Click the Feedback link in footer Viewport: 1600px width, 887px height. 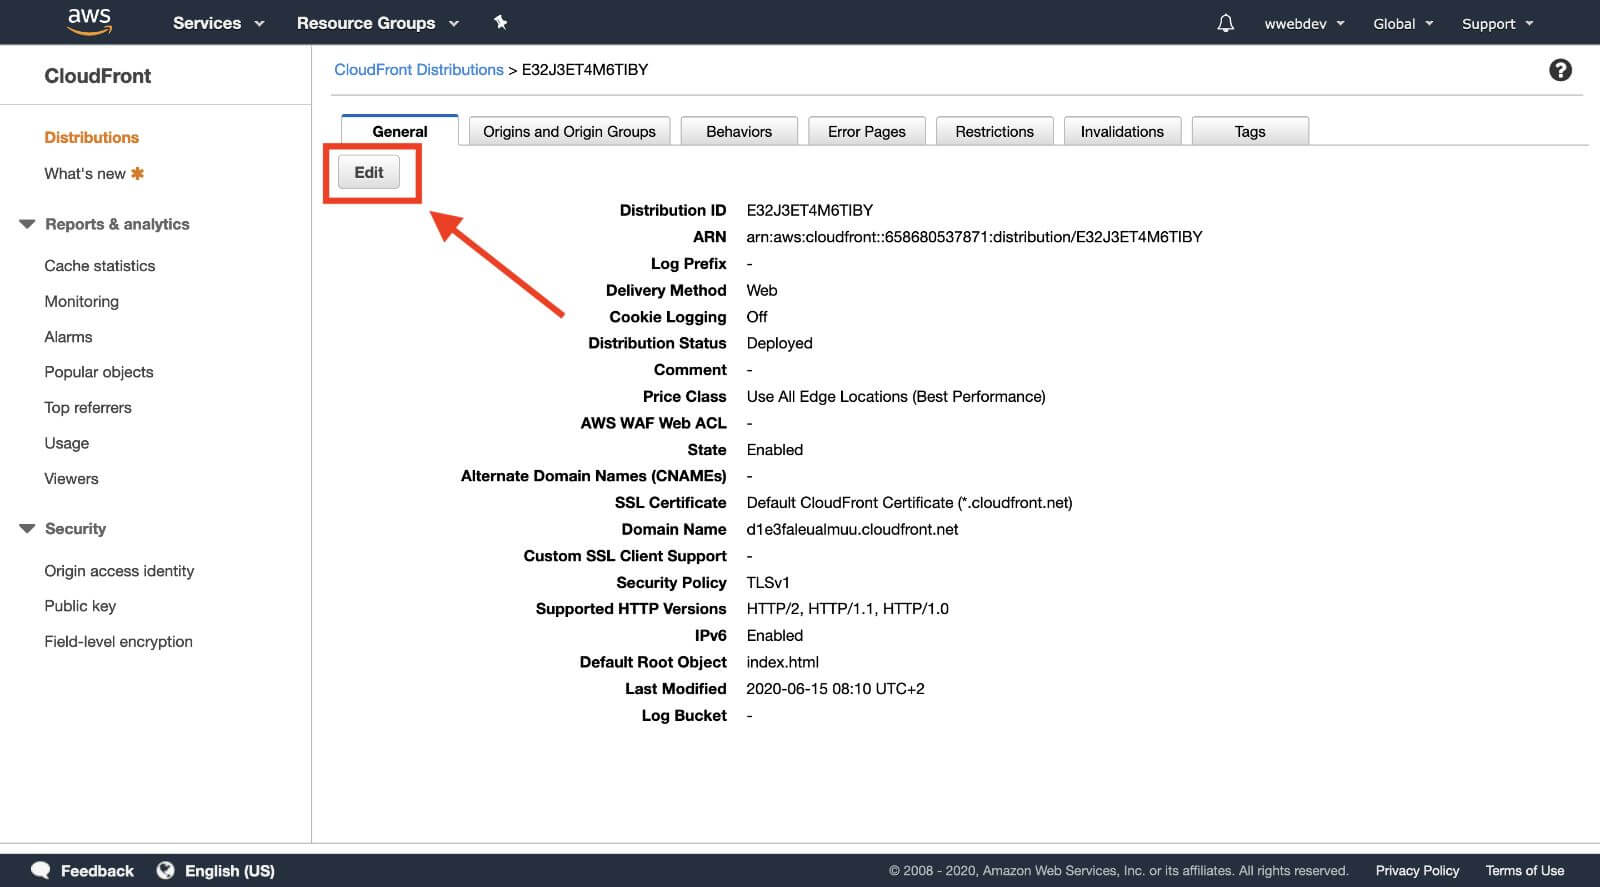point(97,870)
